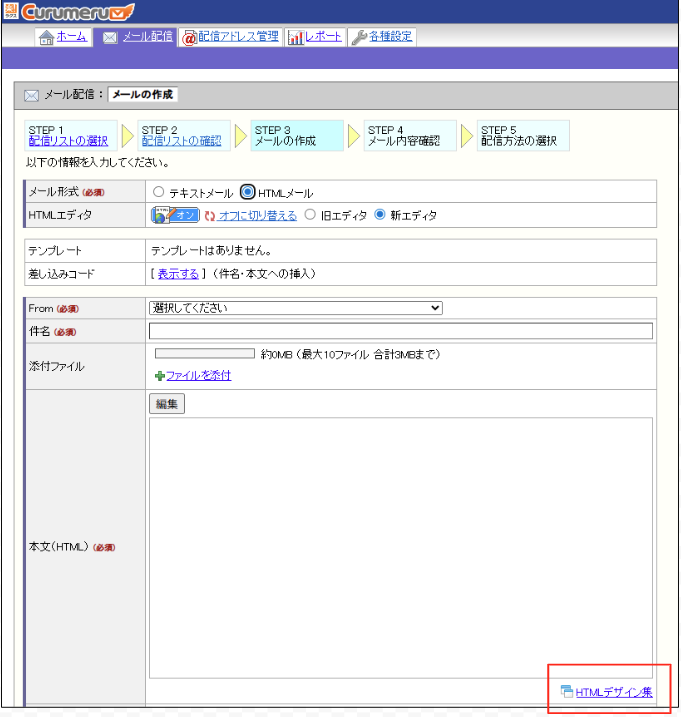This screenshot has width=681, height=717.
Task: Click the wrench icon for 各種設定
Action: tap(359, 37)
